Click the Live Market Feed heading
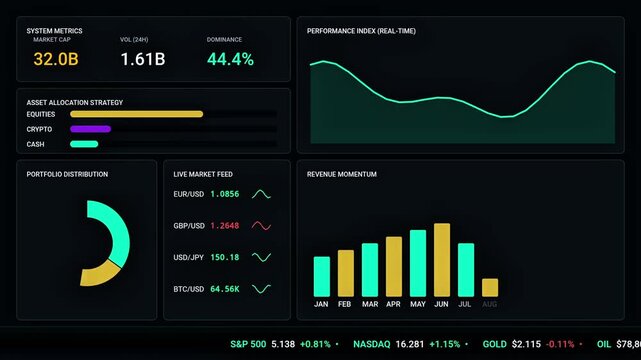 click(203, 174)
